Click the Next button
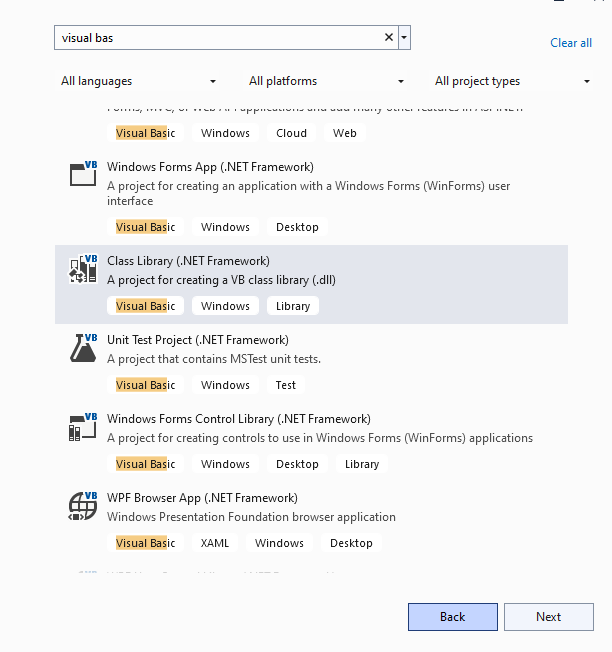The height and width of the screenshot is (652, 612). (549, 617)
